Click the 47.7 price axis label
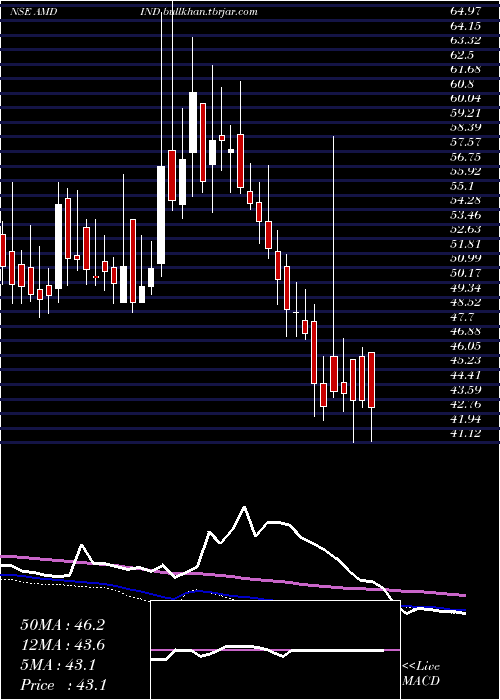 [462, 317]
